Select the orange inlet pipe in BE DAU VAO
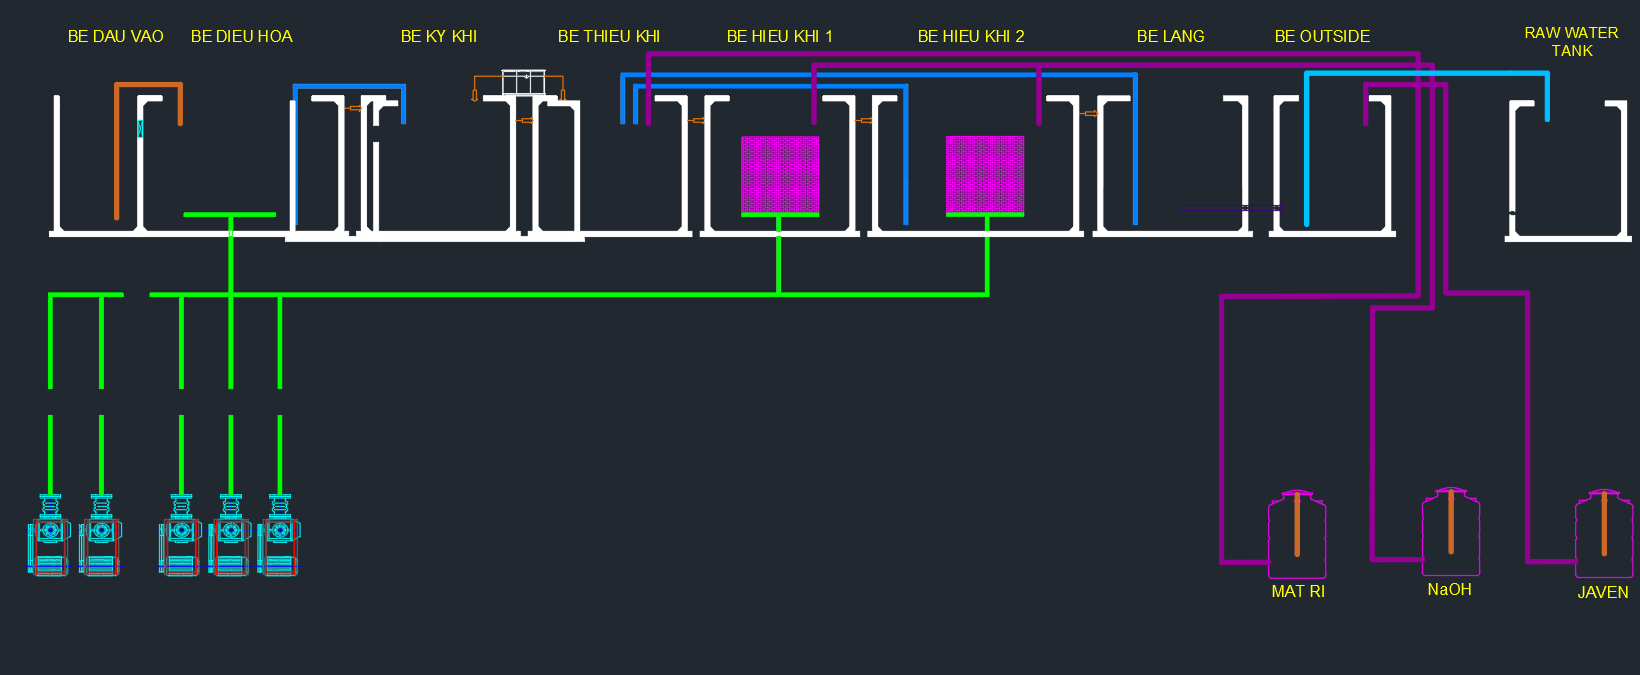The height and width of the screenshot is (675, 1640). tap(148, 85)
